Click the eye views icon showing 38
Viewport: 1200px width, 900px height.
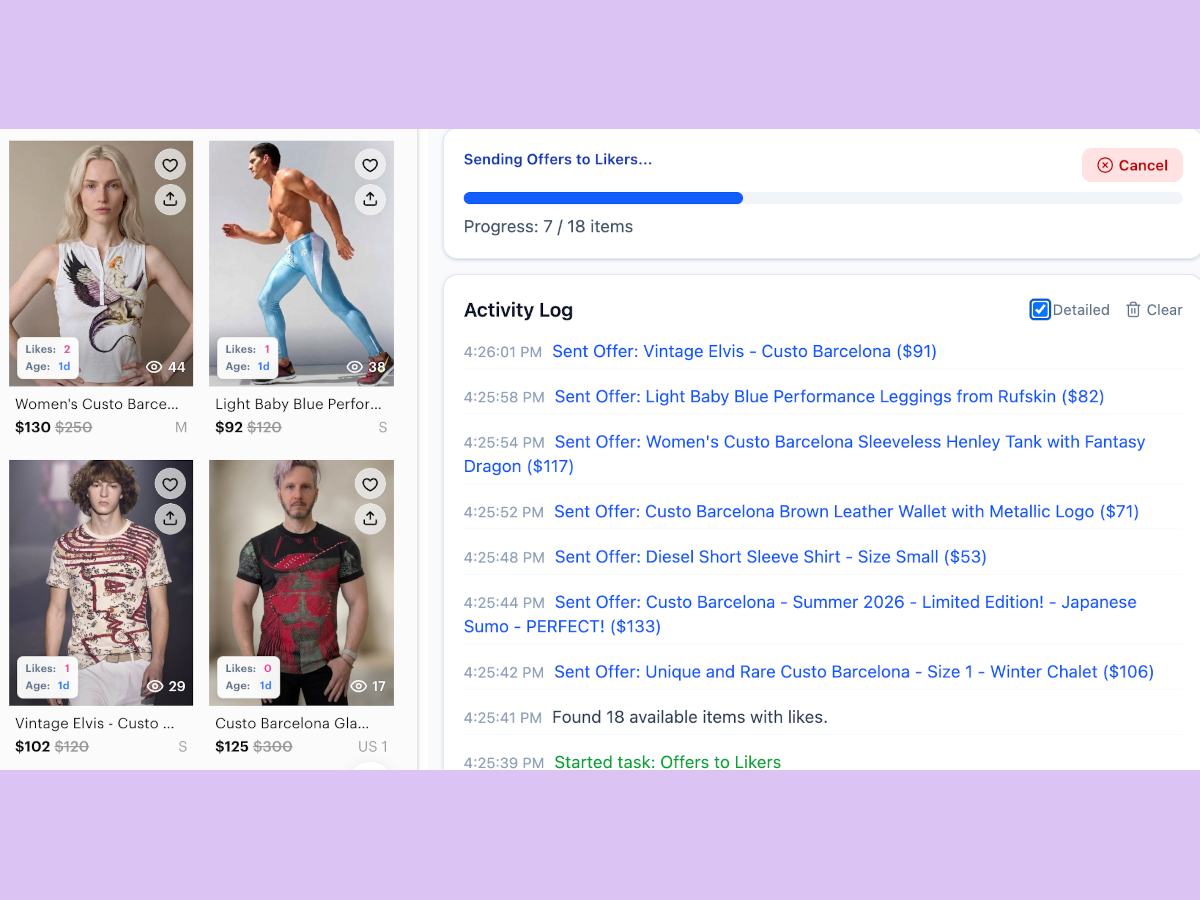(x=354, y=367)
